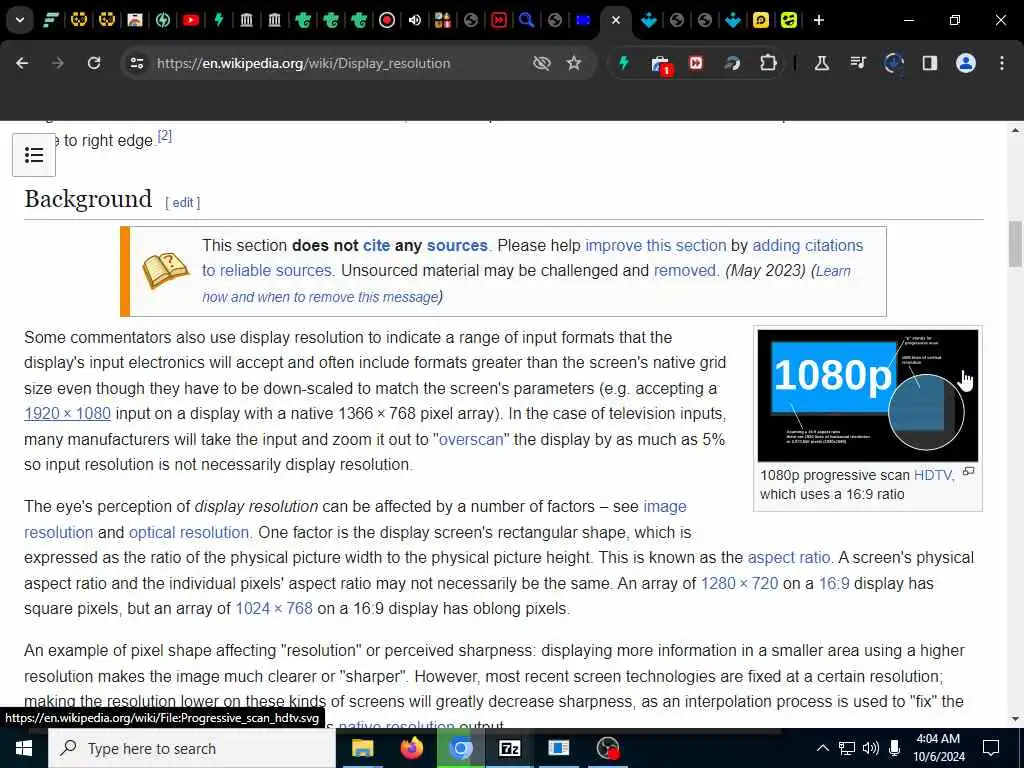Viewport: 1024px width, 768px height.
Task: Open the '1280 × 720' link
Action: (739, 583)
